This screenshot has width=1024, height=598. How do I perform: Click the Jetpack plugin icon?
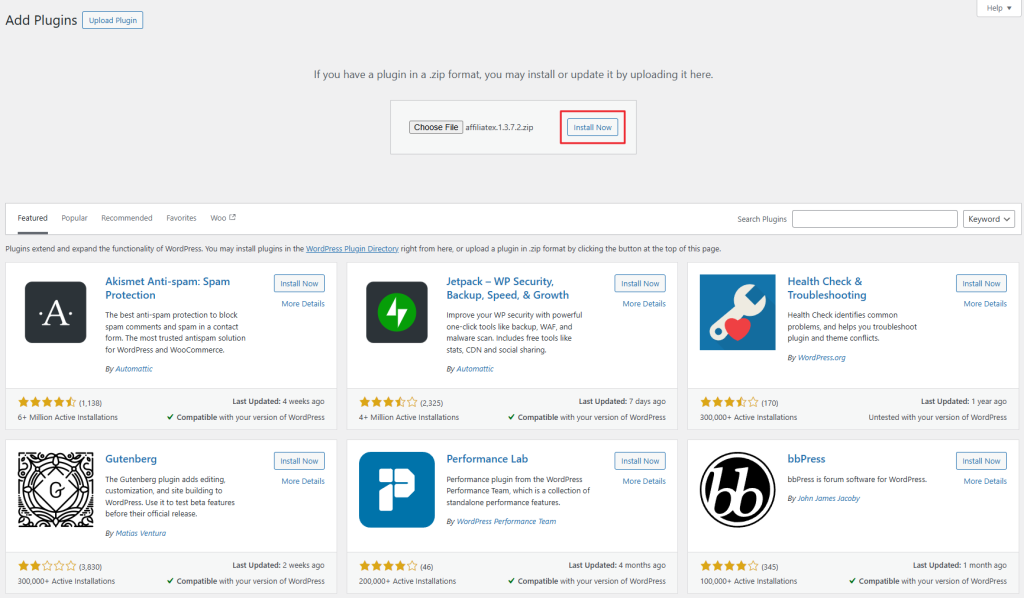pos(396,312)
